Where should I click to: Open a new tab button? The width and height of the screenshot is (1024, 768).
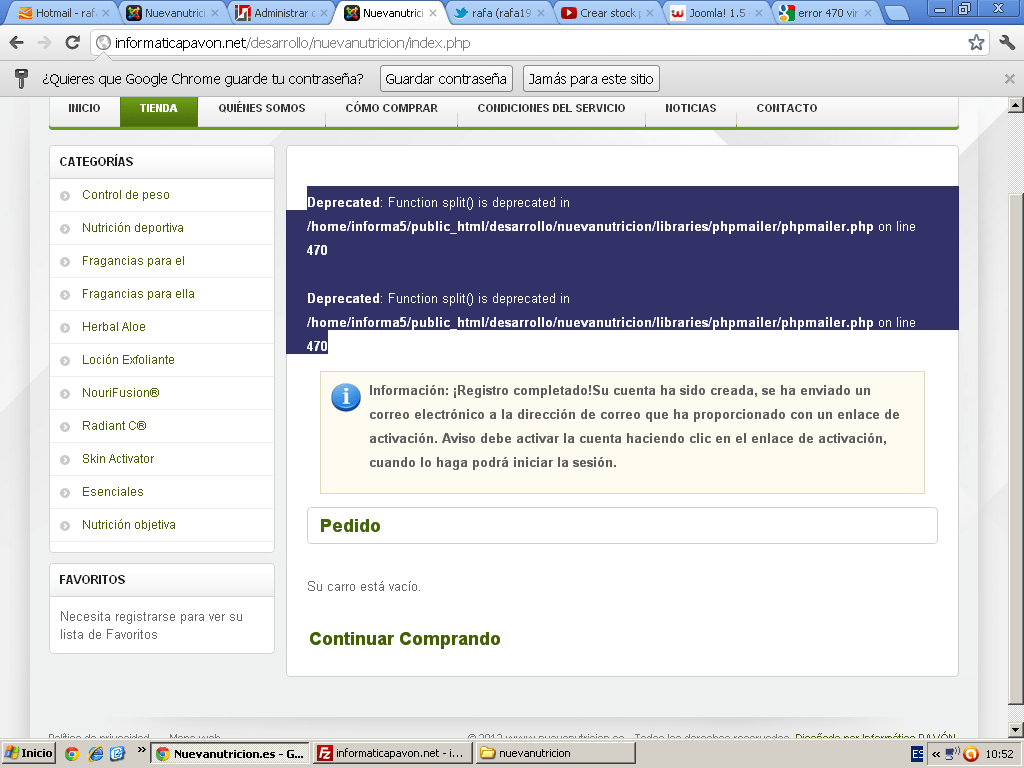[897, 13]
